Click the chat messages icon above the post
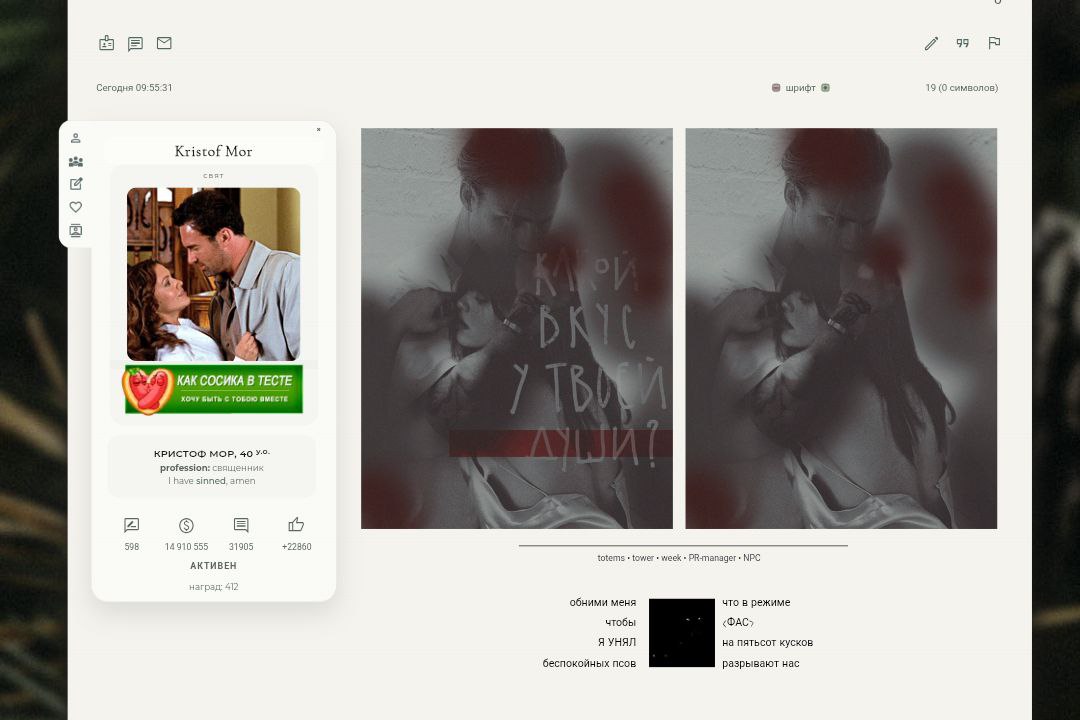The image size is (1080, 720). click(x=135, y=43)
